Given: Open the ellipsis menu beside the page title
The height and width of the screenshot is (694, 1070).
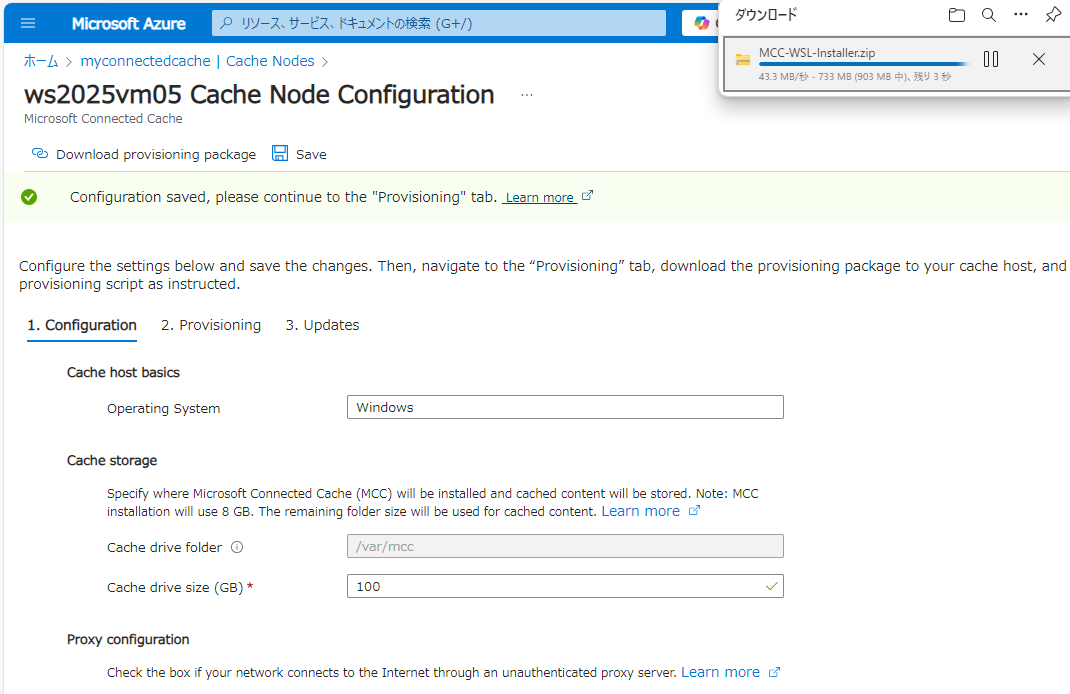Looking at the screenshot, I should [x=526, y=94].
